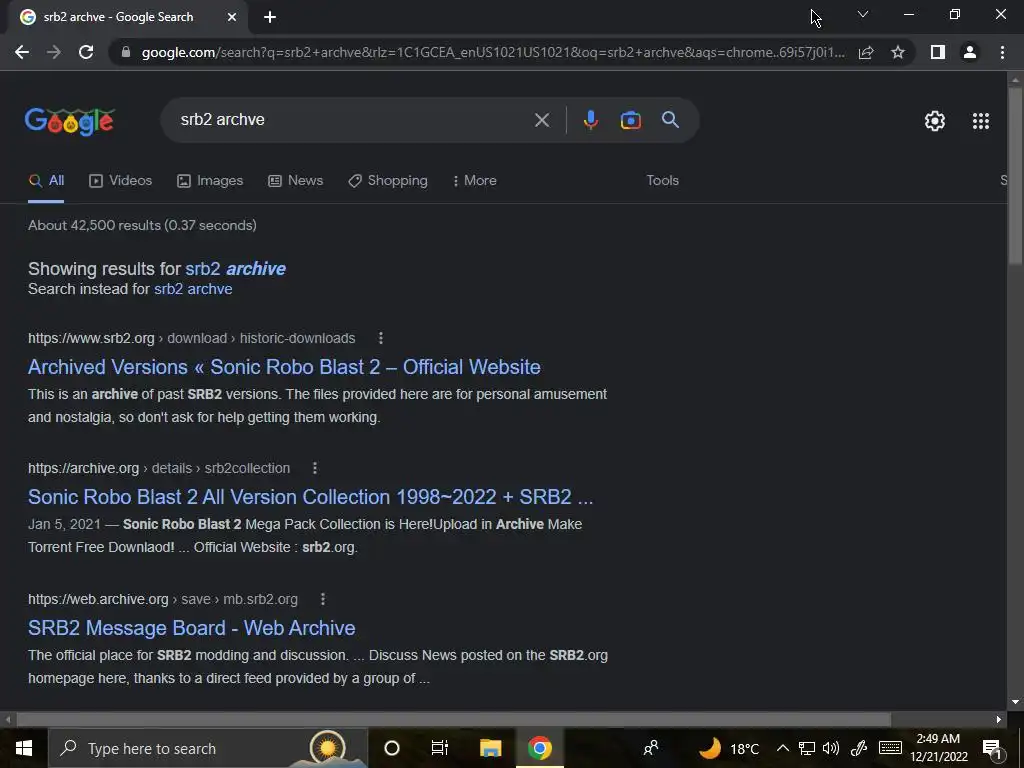Open Cortana circle on the taskbar
Screen dimensions: 1024x768
[392, 748]
